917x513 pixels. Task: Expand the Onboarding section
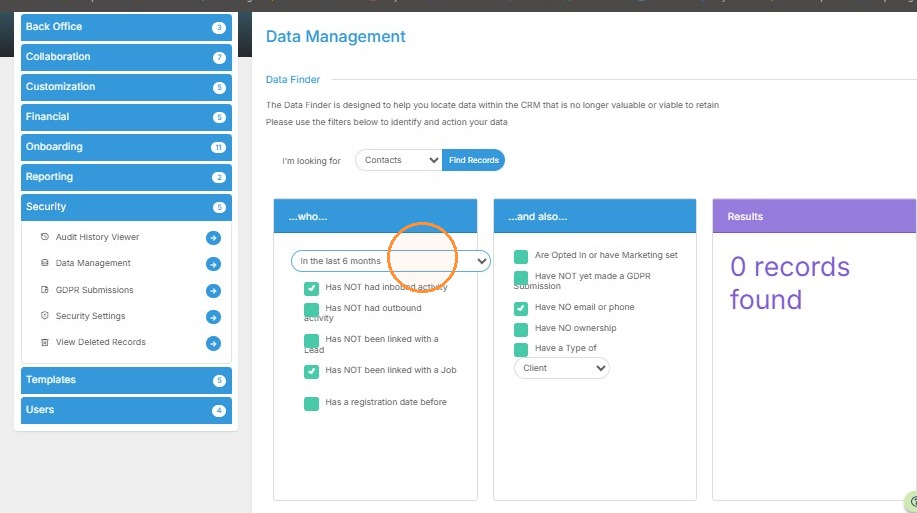pos(126,147)
